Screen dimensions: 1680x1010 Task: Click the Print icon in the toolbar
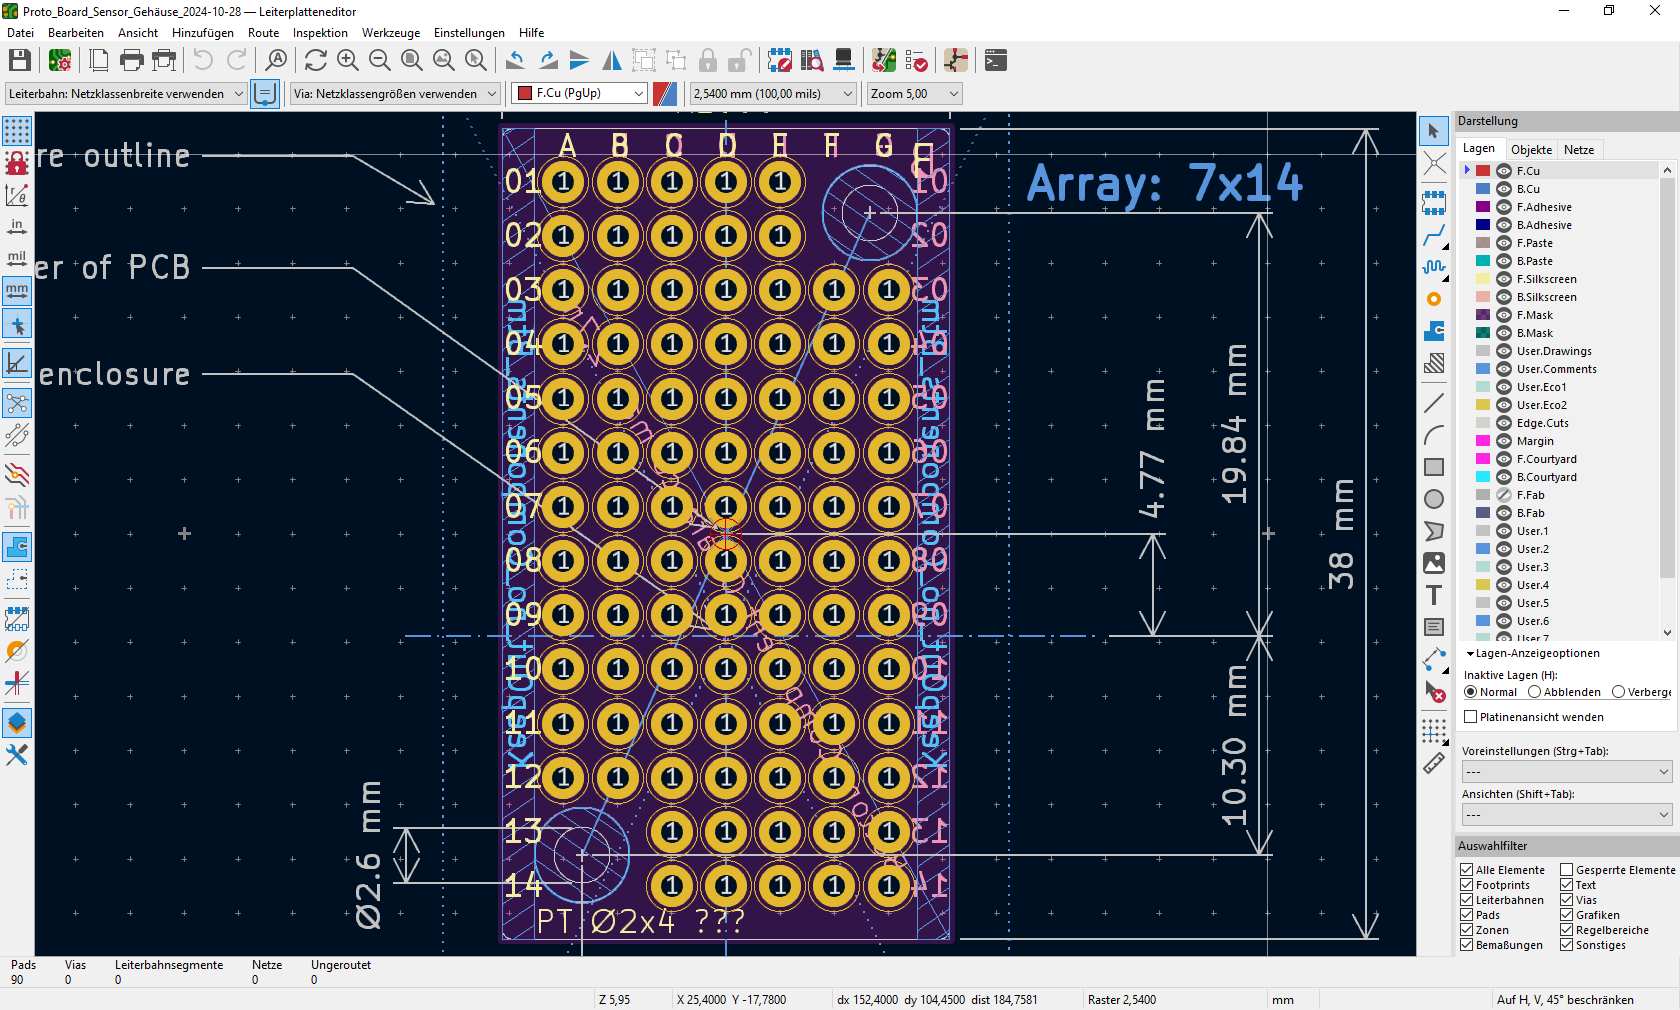(x=132, y=61)
